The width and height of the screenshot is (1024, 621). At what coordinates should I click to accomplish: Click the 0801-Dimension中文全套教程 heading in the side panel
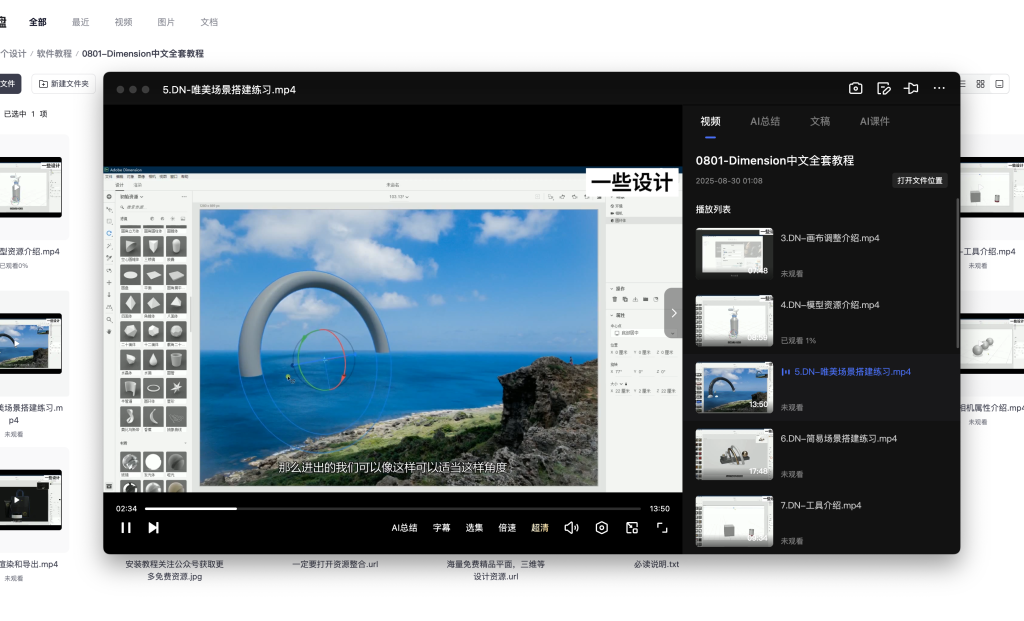[775, 161]
